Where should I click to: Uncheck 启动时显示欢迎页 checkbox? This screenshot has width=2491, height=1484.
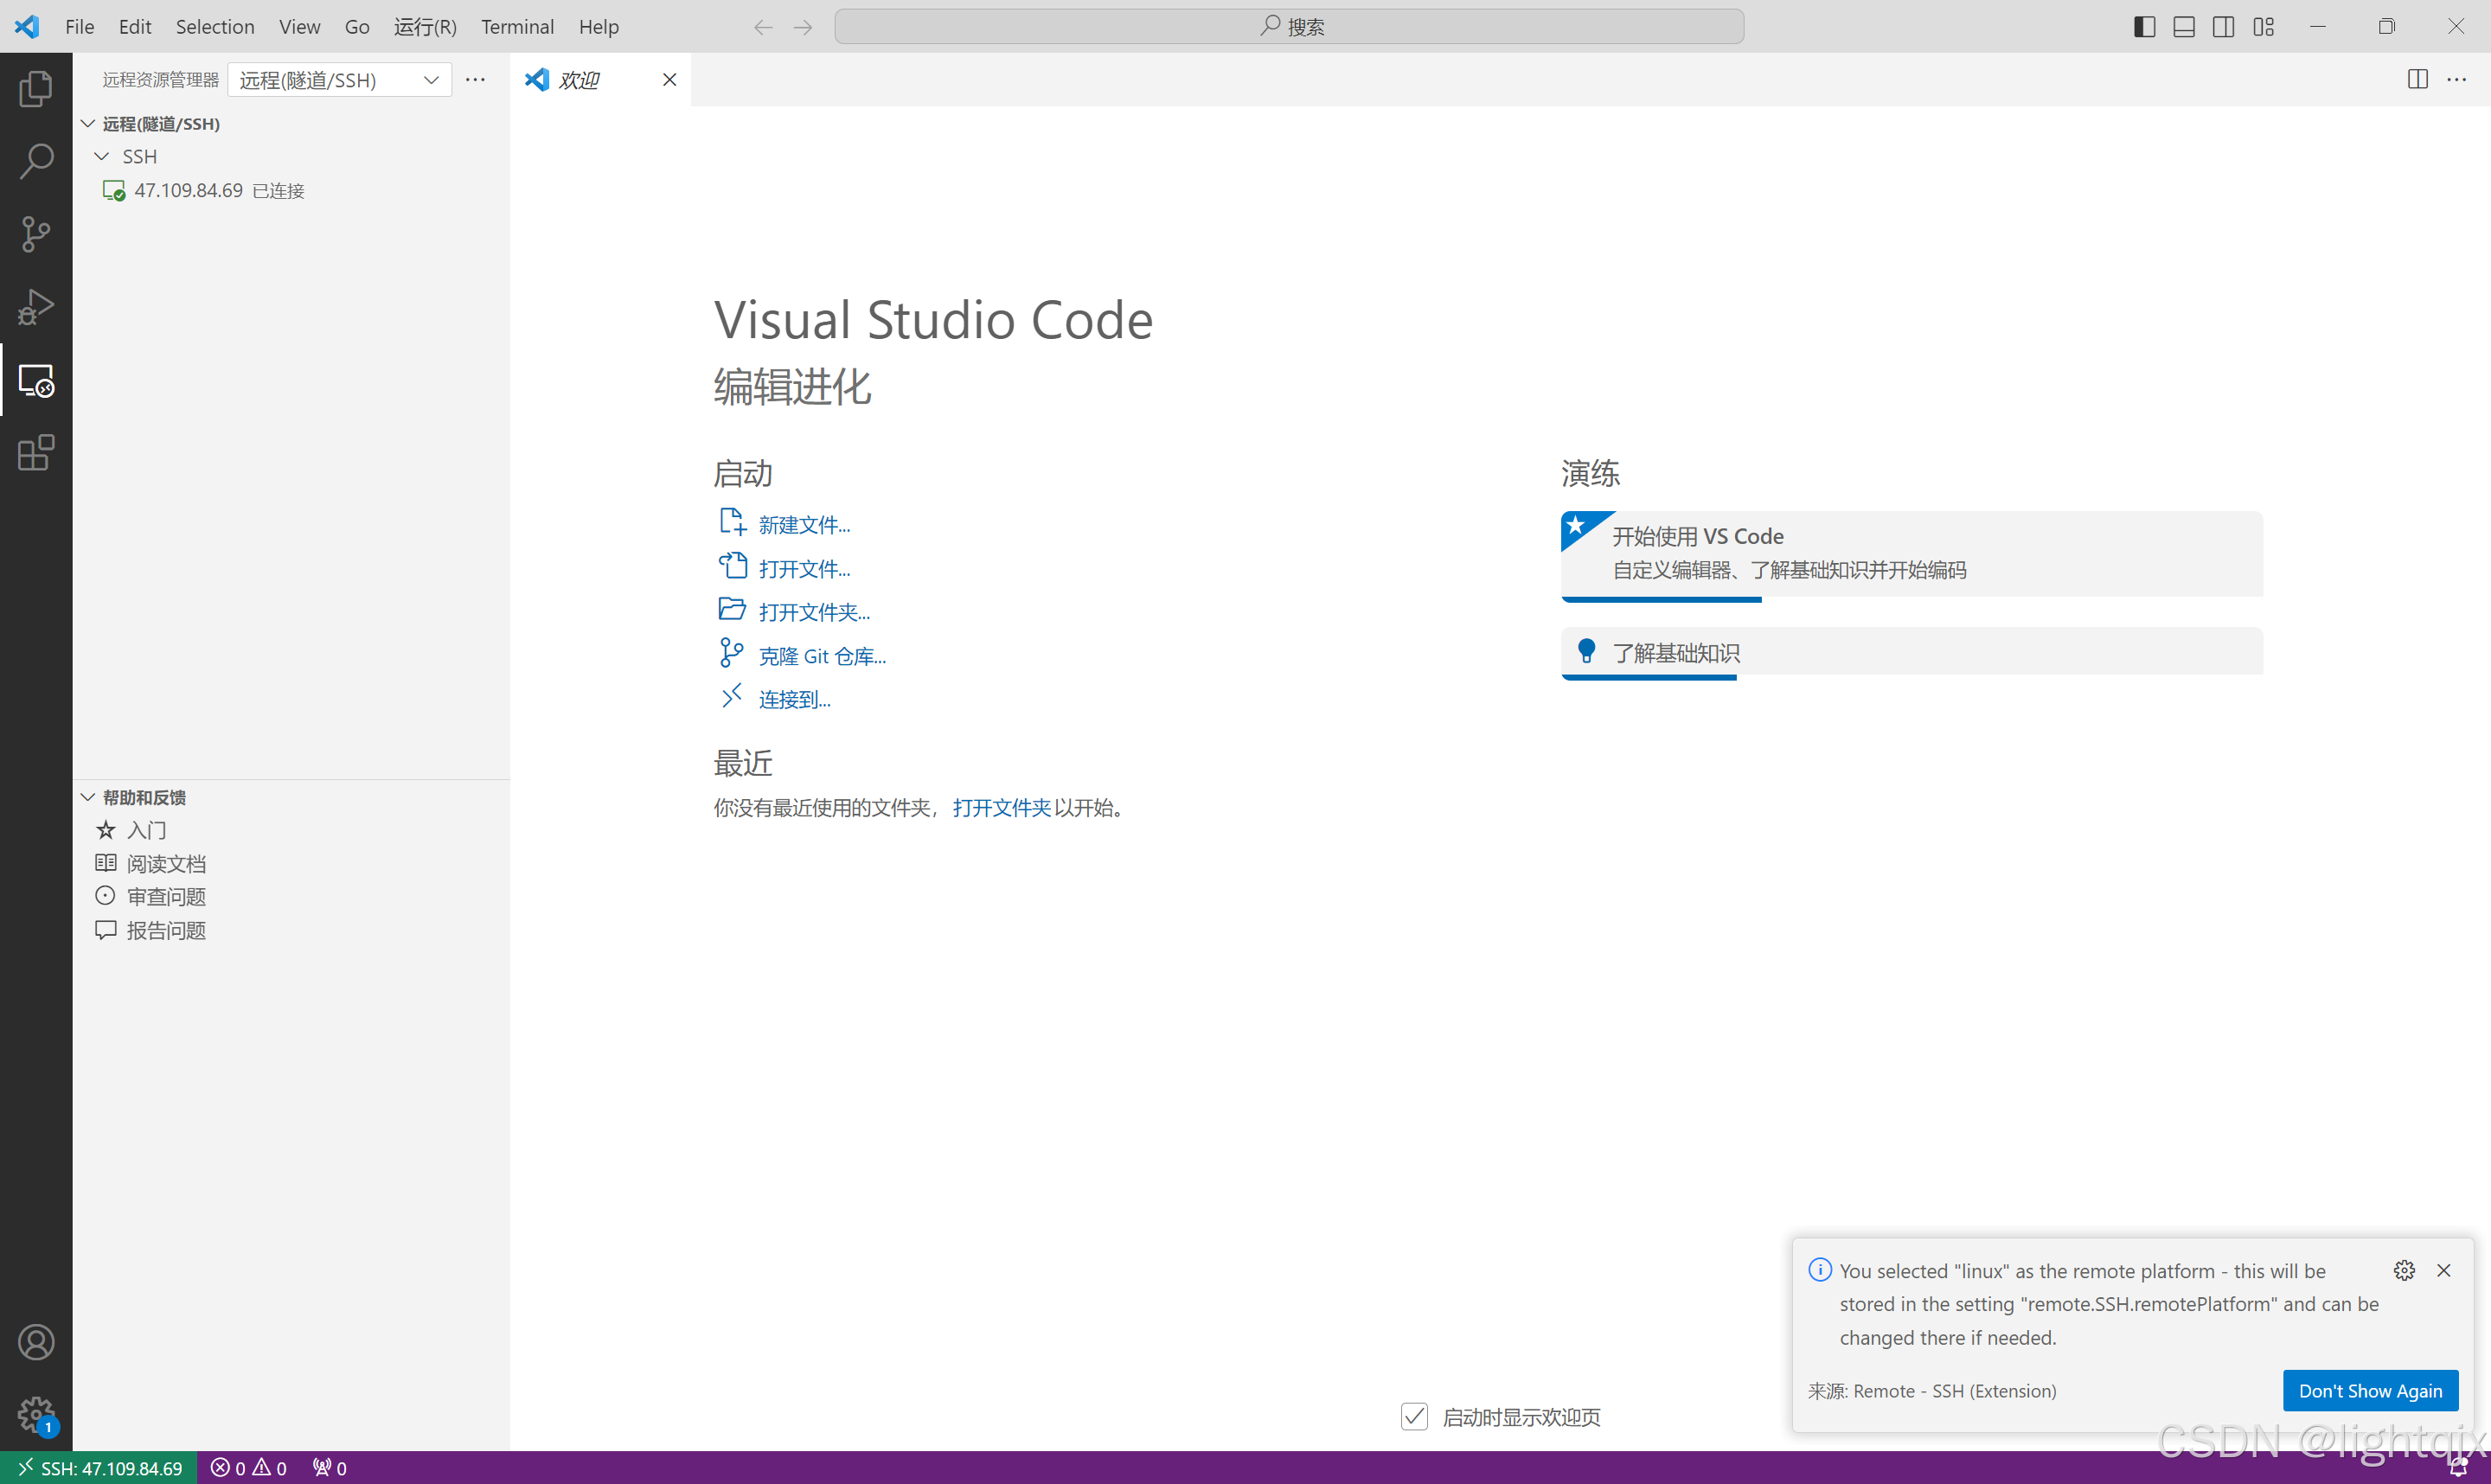1414,1417
